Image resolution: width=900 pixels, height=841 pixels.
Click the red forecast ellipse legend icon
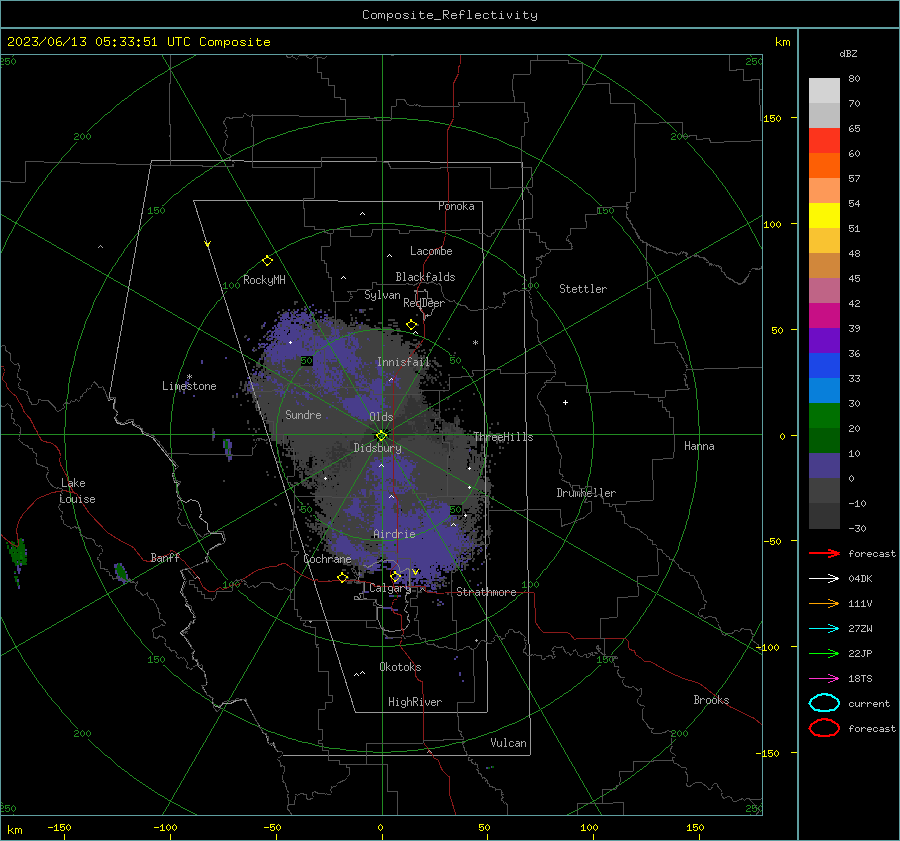[824, 728]
